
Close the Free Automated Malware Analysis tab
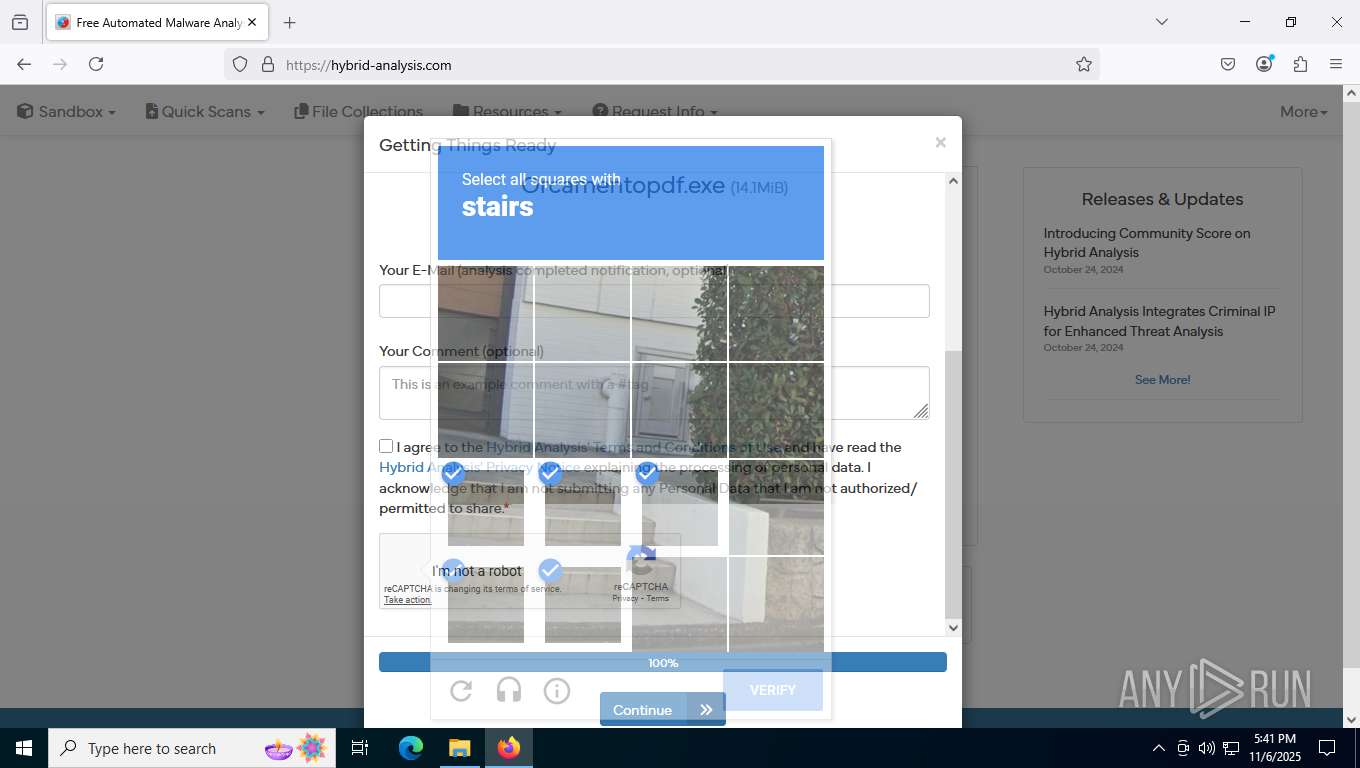coord(251,22)
